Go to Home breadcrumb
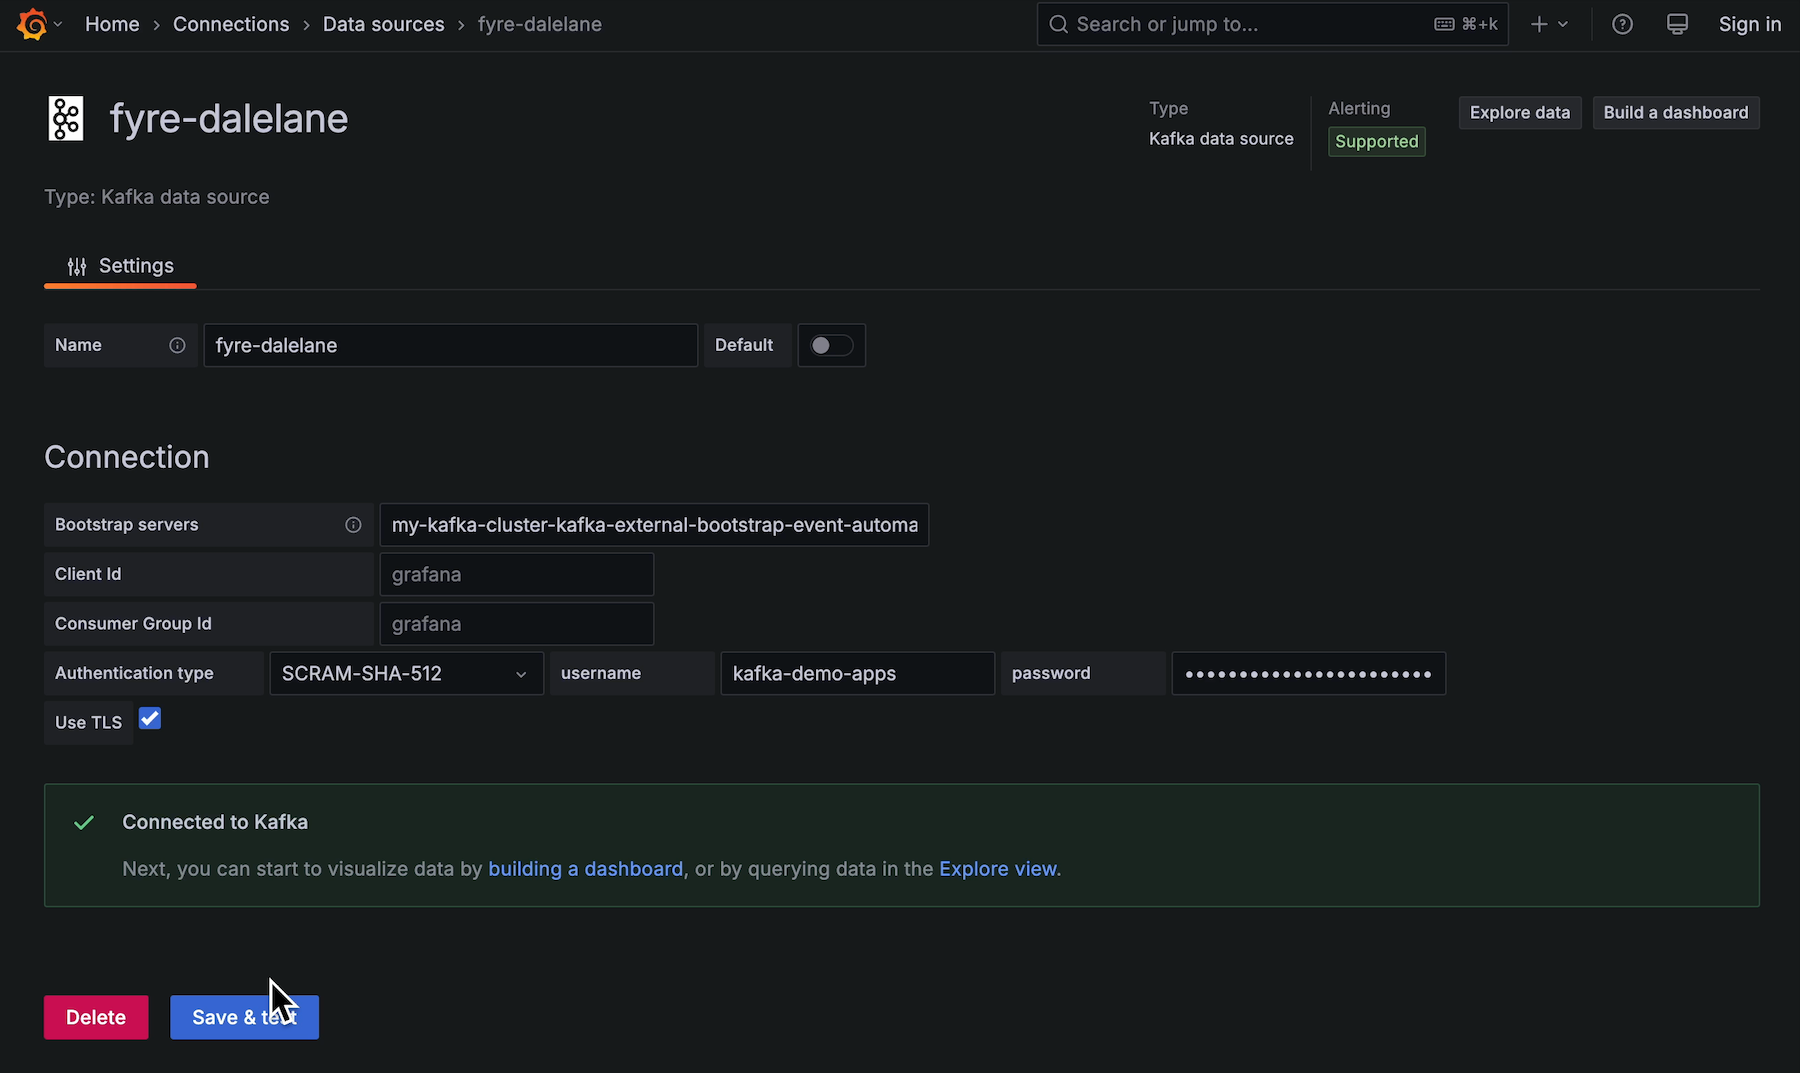Screen dimensions: 1800x1073 (x=112, y=24)
